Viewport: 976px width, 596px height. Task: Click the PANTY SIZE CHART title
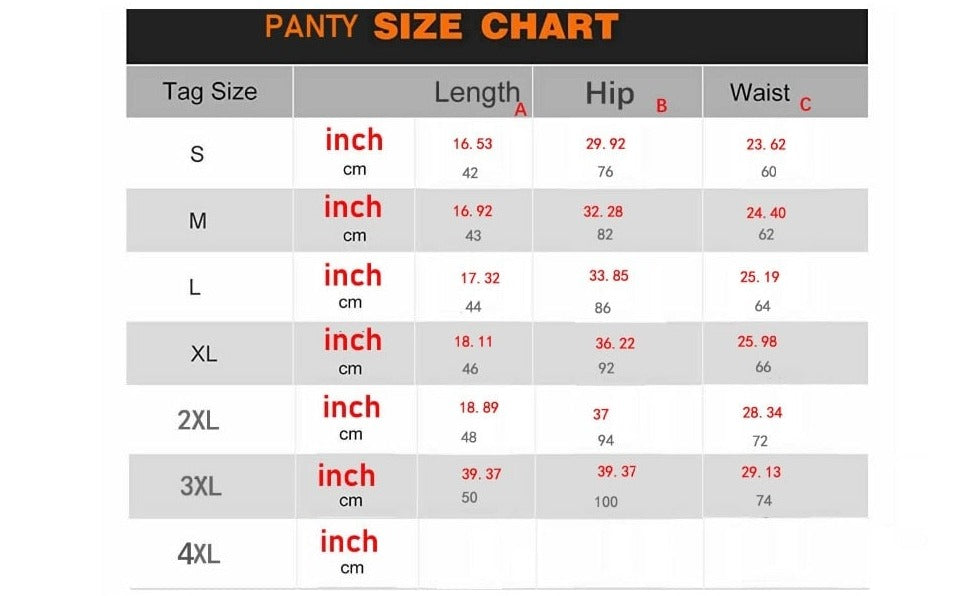pos(441,27)
